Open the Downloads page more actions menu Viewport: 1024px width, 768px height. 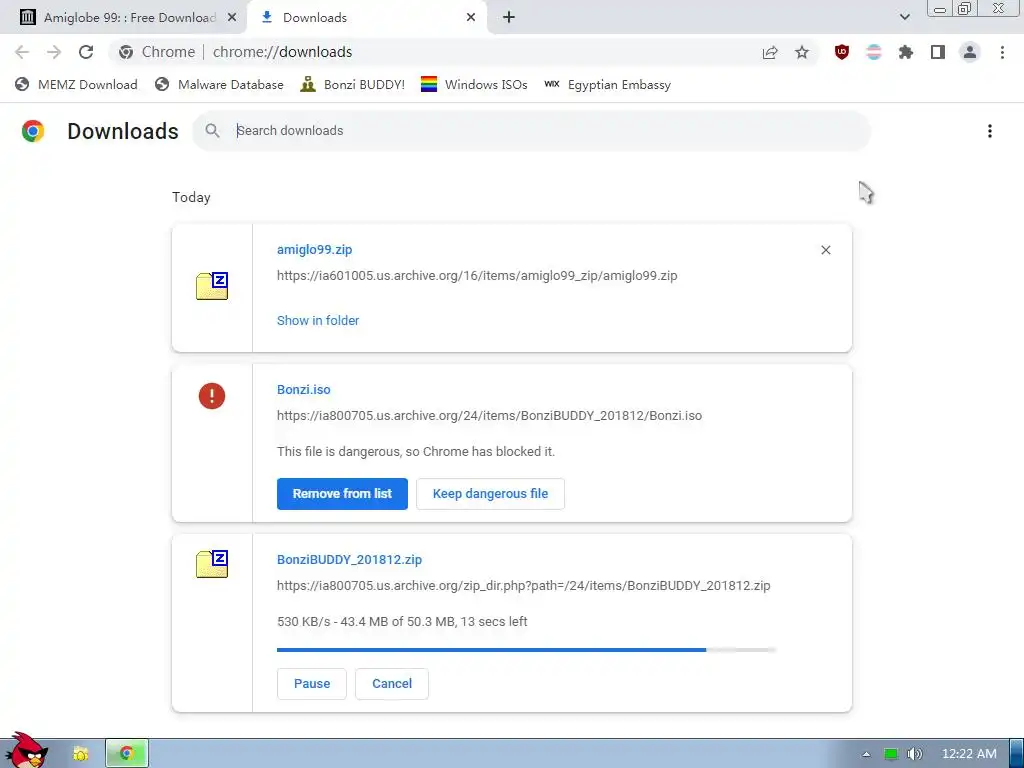click(990, 131)
